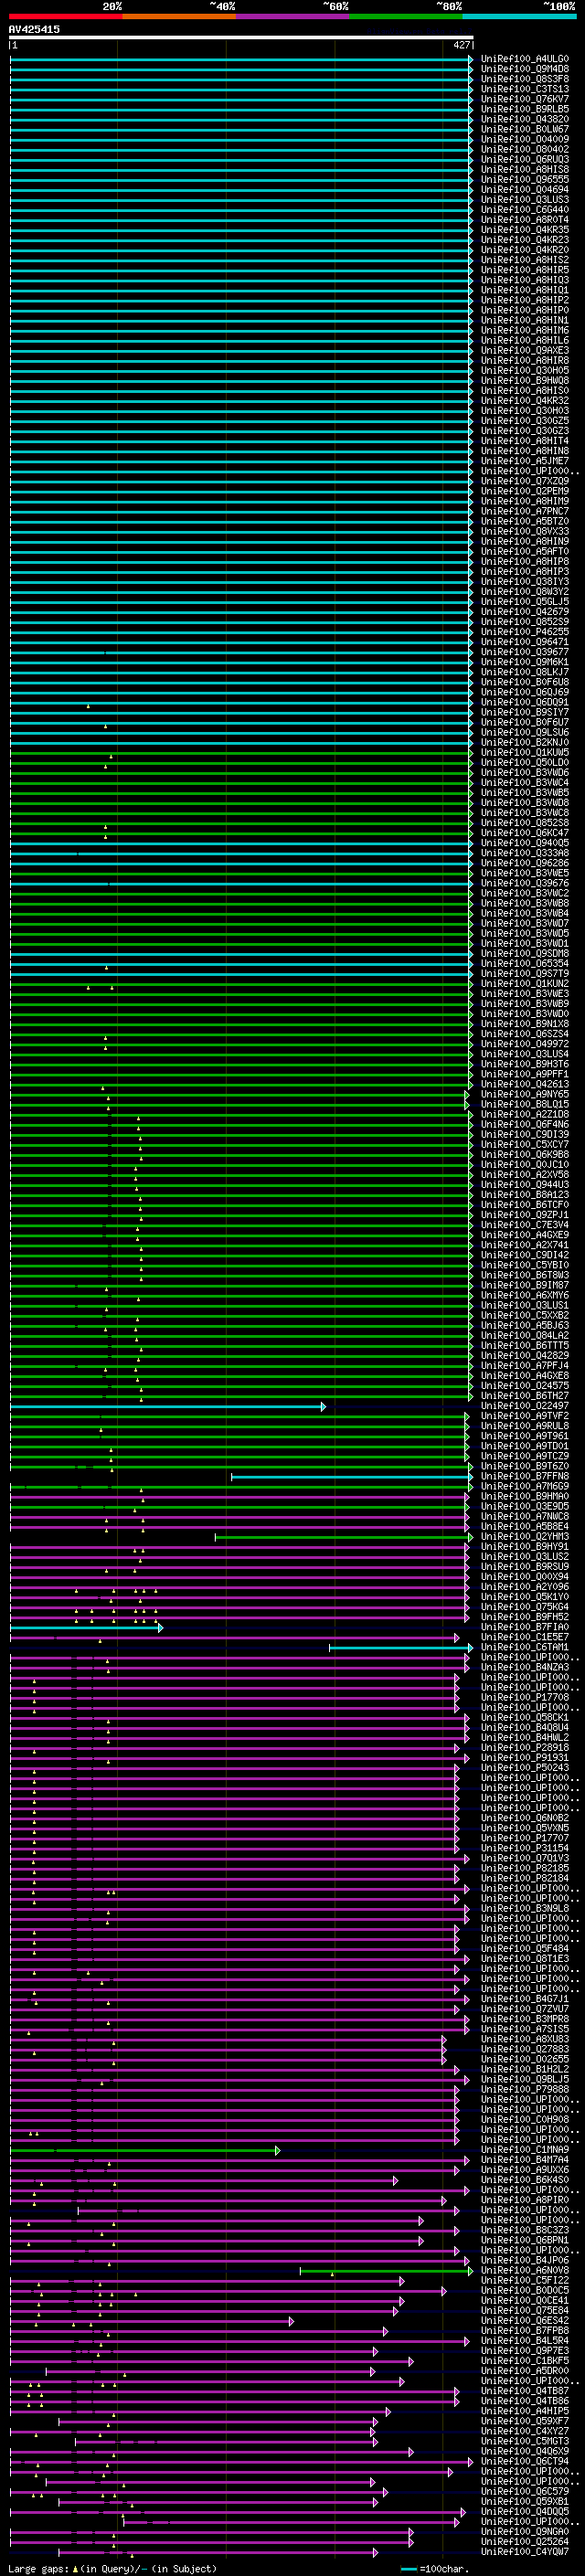
Task: Open the UniRef100_B4NZA3 entry
Action: pos(525,1667)
